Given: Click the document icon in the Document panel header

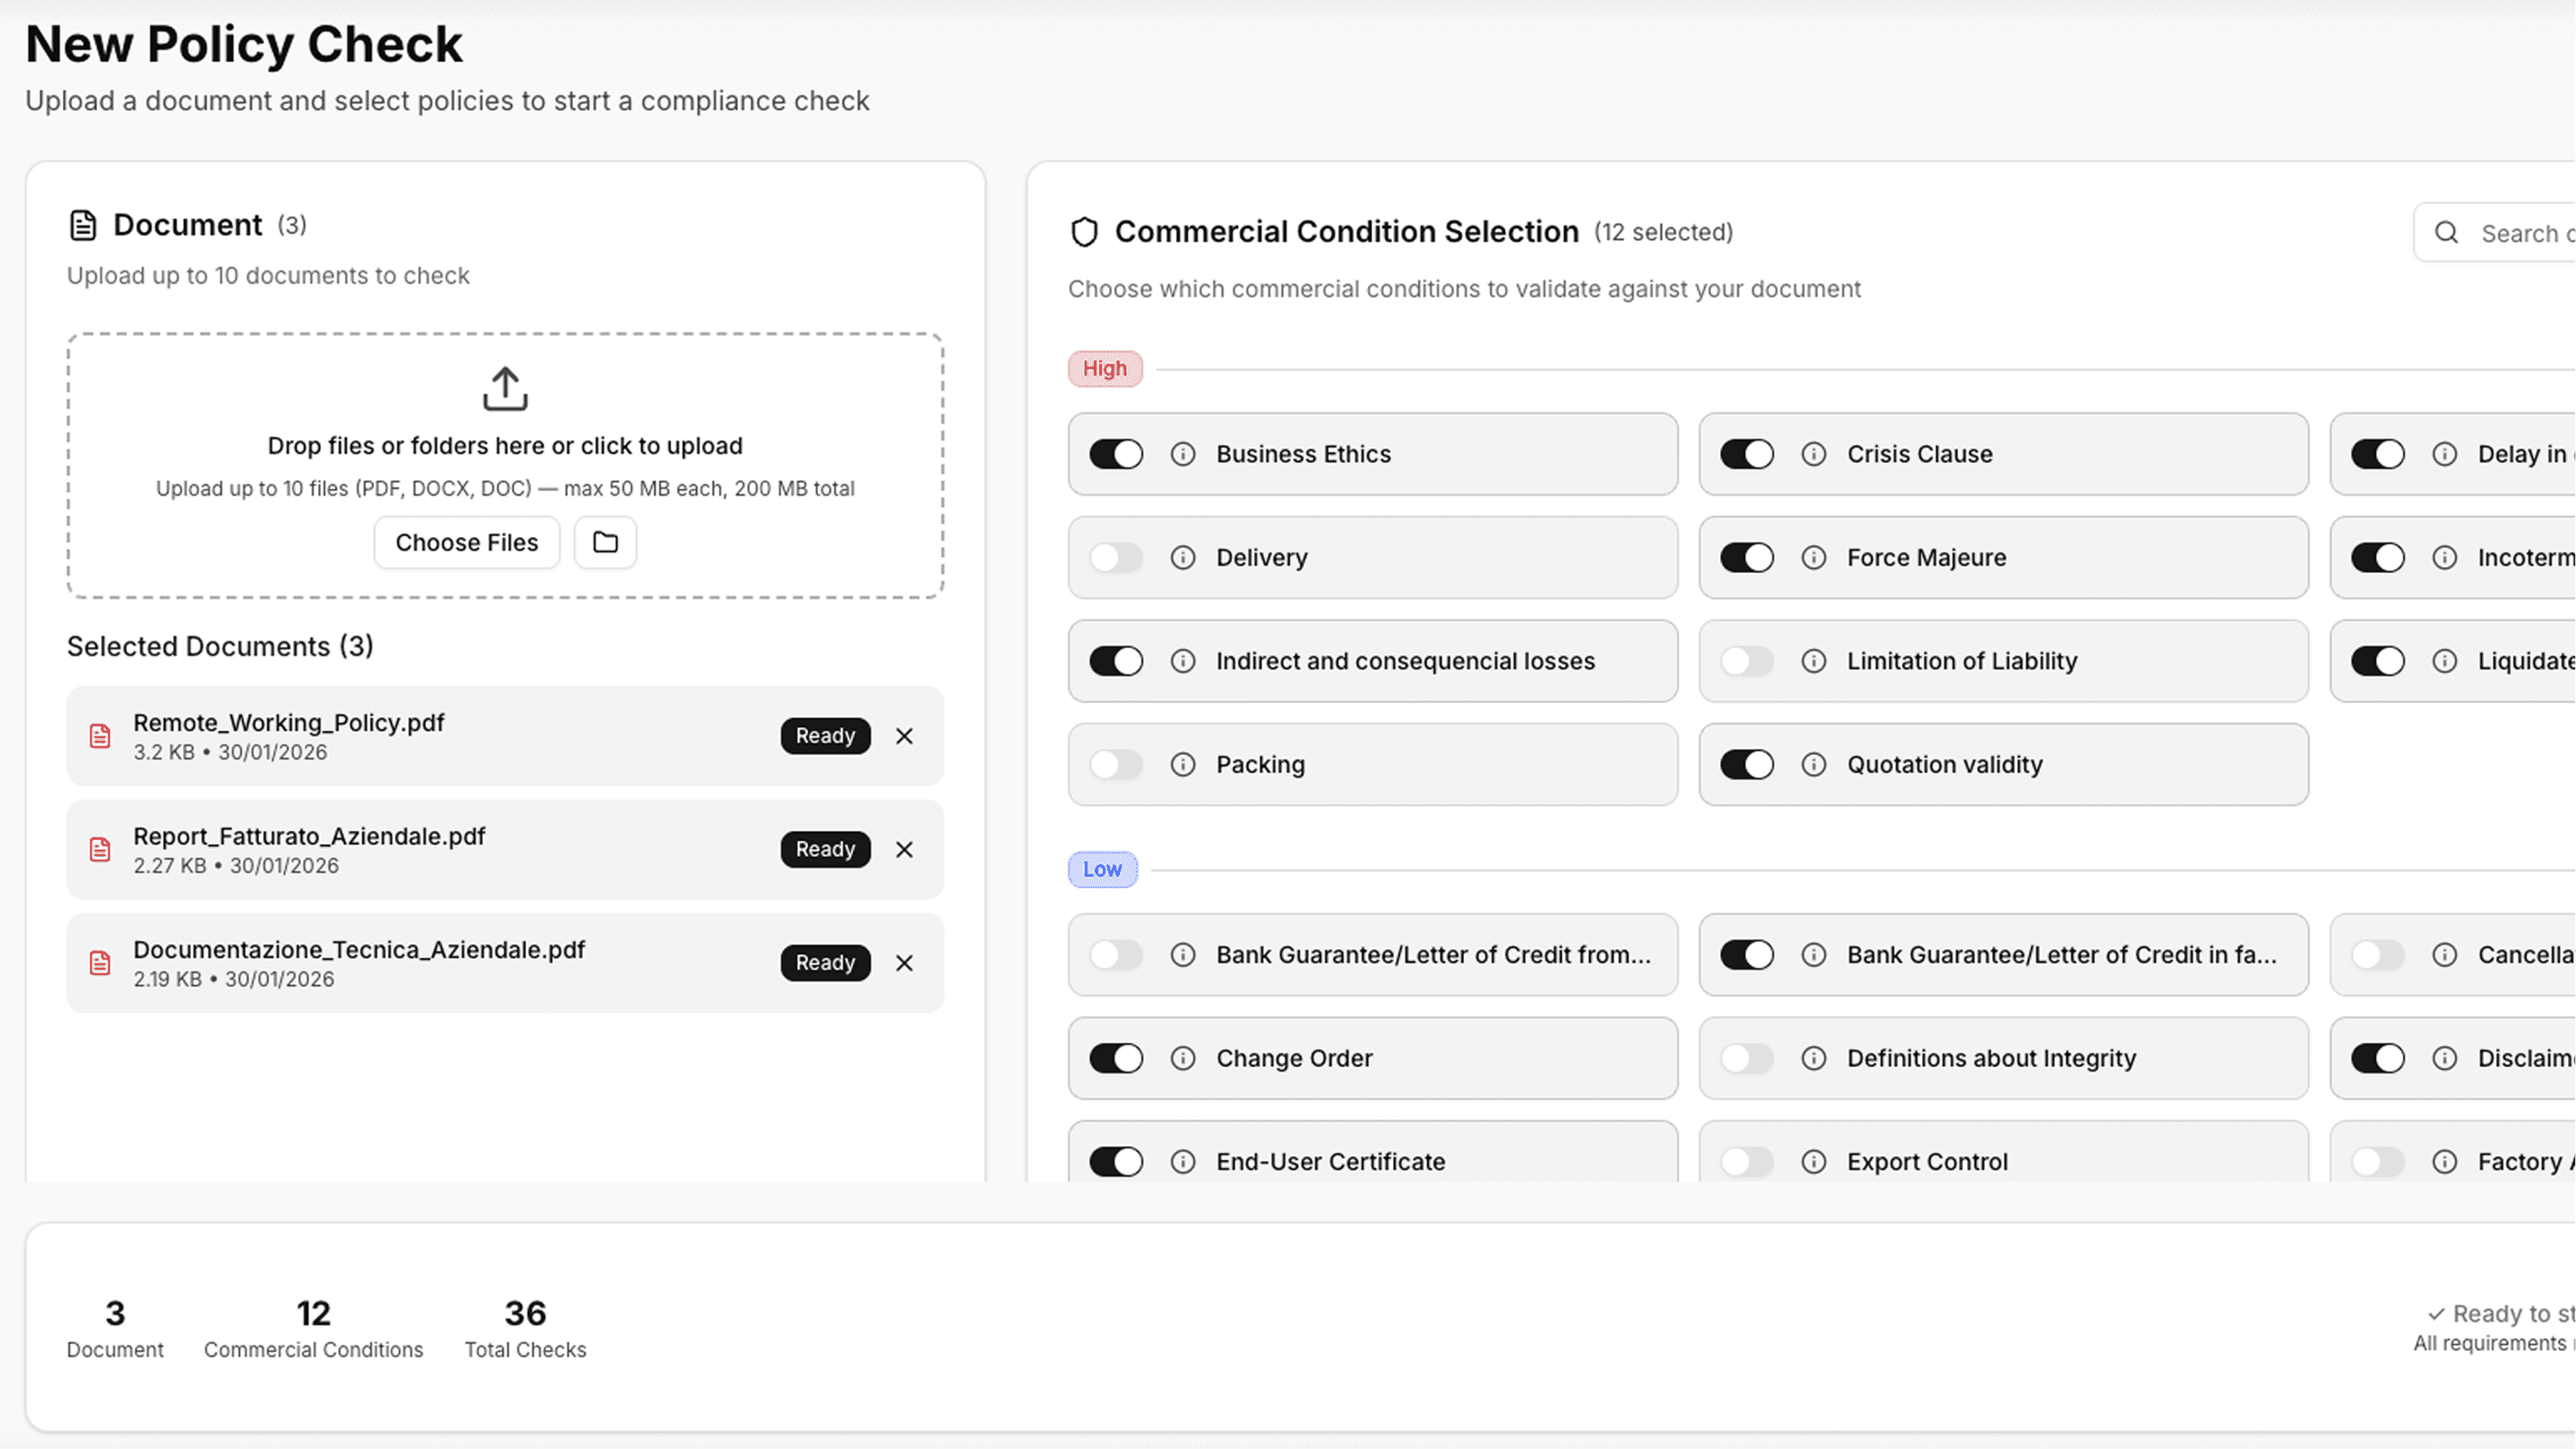Looking at the screenshot, I should [x=82, y=224].
